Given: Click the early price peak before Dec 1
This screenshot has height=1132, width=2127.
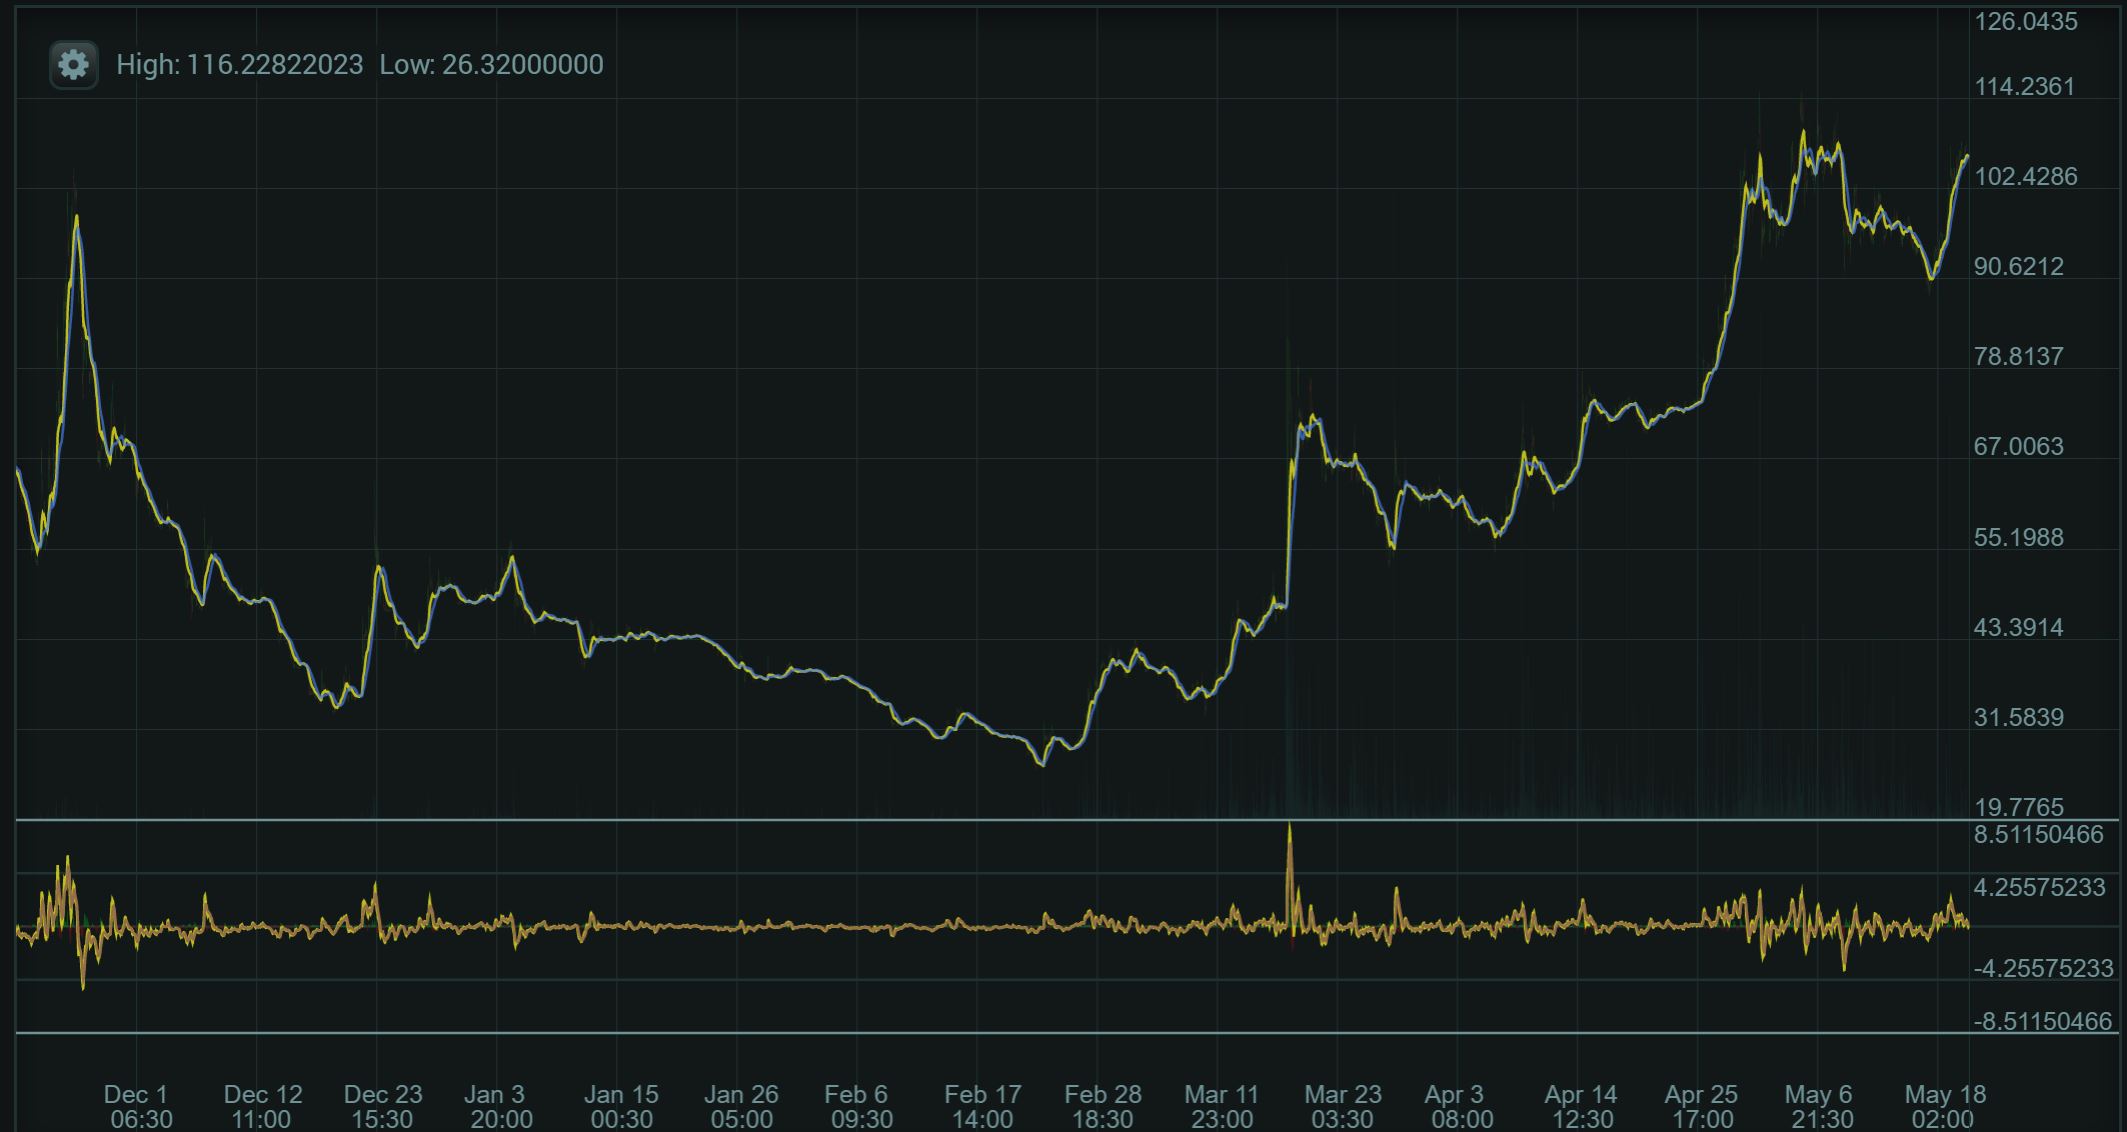Looking at the screenshot, I should click(x=76, y=218).
